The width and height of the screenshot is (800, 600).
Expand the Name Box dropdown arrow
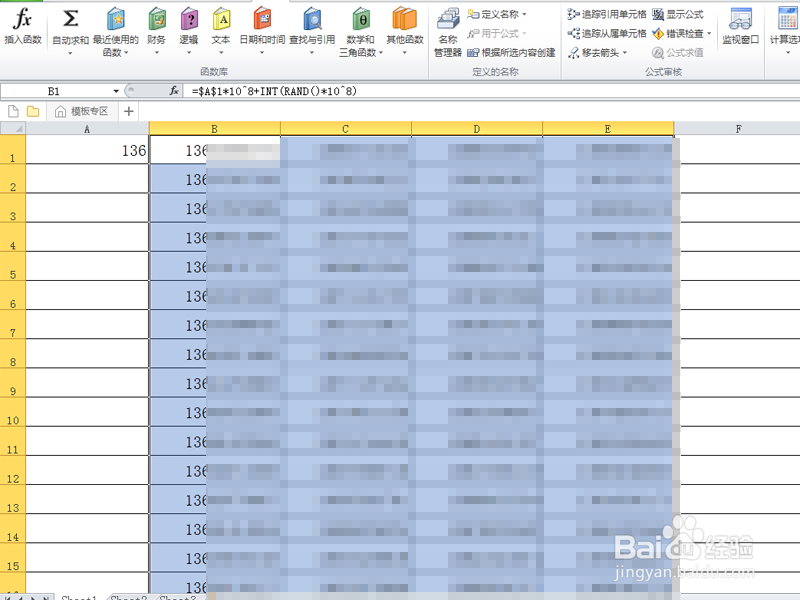pyautogui.click(x=116, y=91)
